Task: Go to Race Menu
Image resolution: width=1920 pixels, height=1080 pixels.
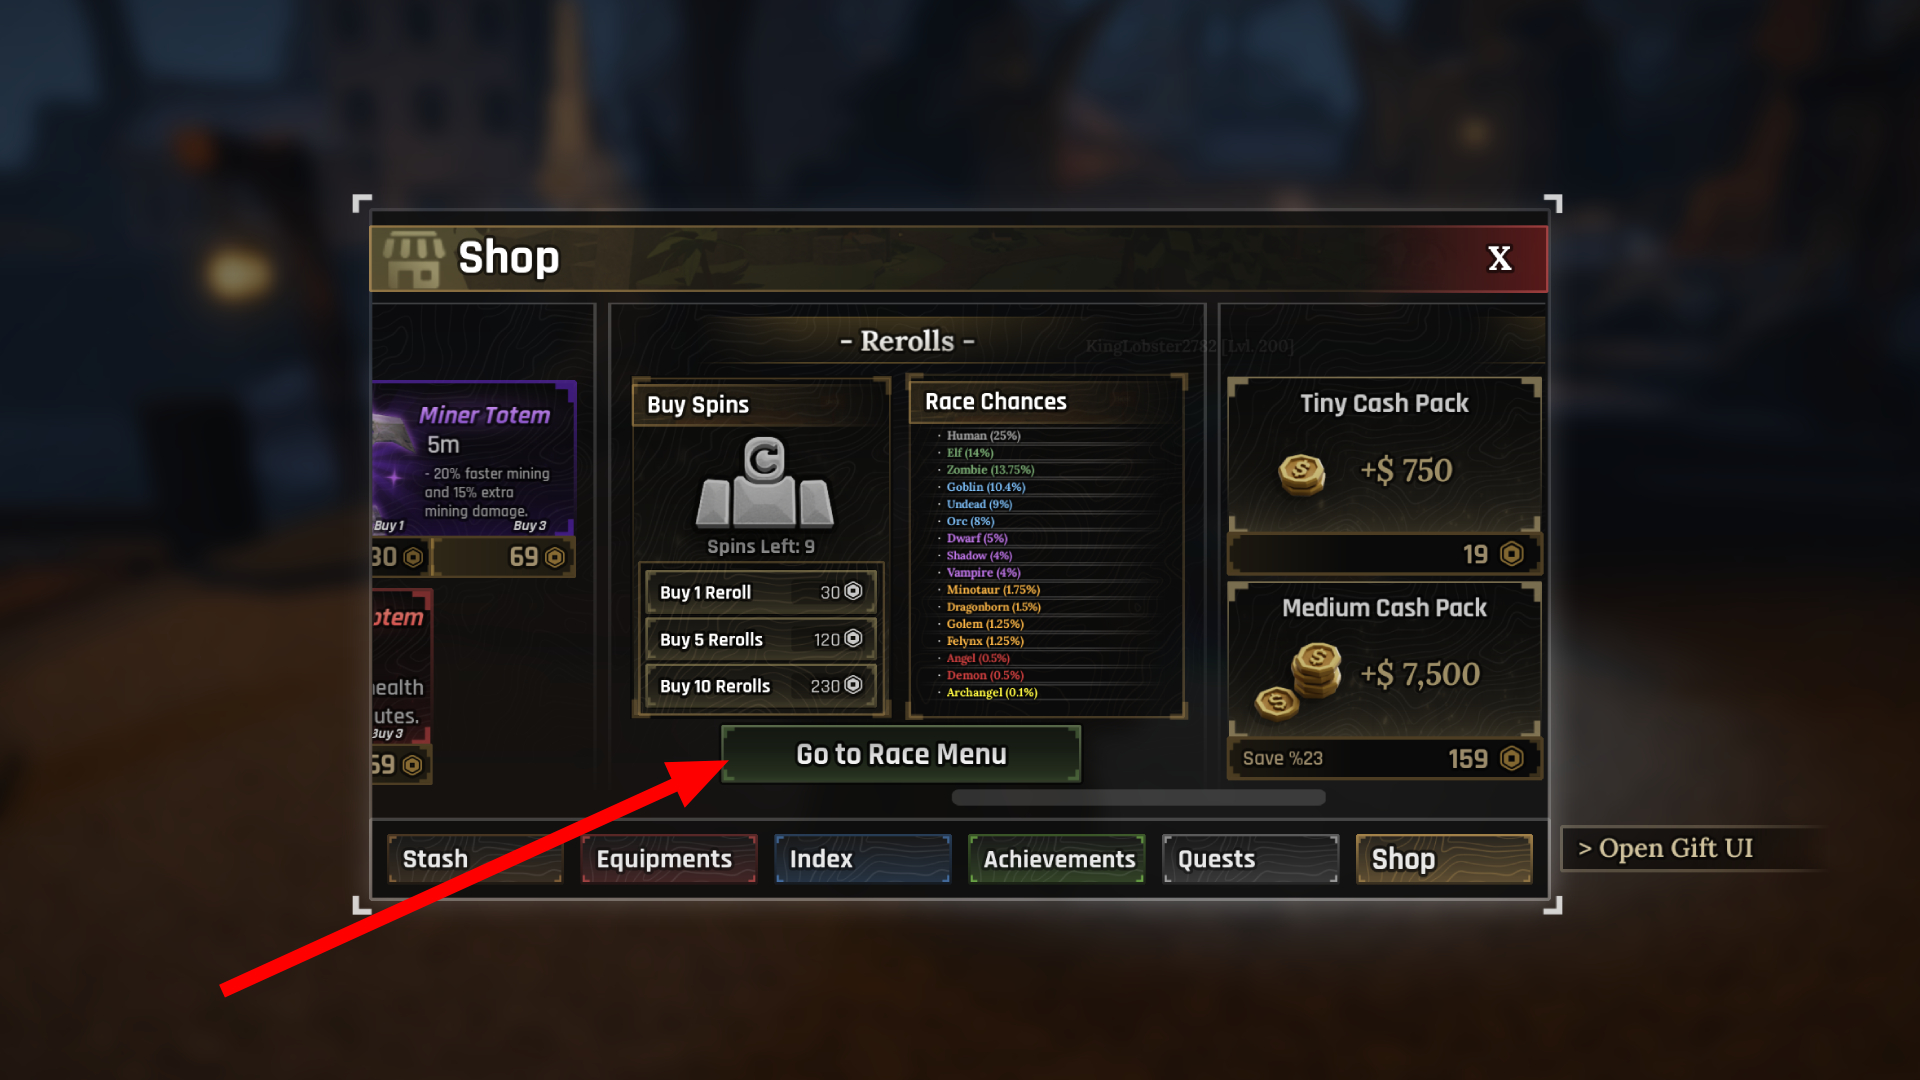Action: click(901, 754)
